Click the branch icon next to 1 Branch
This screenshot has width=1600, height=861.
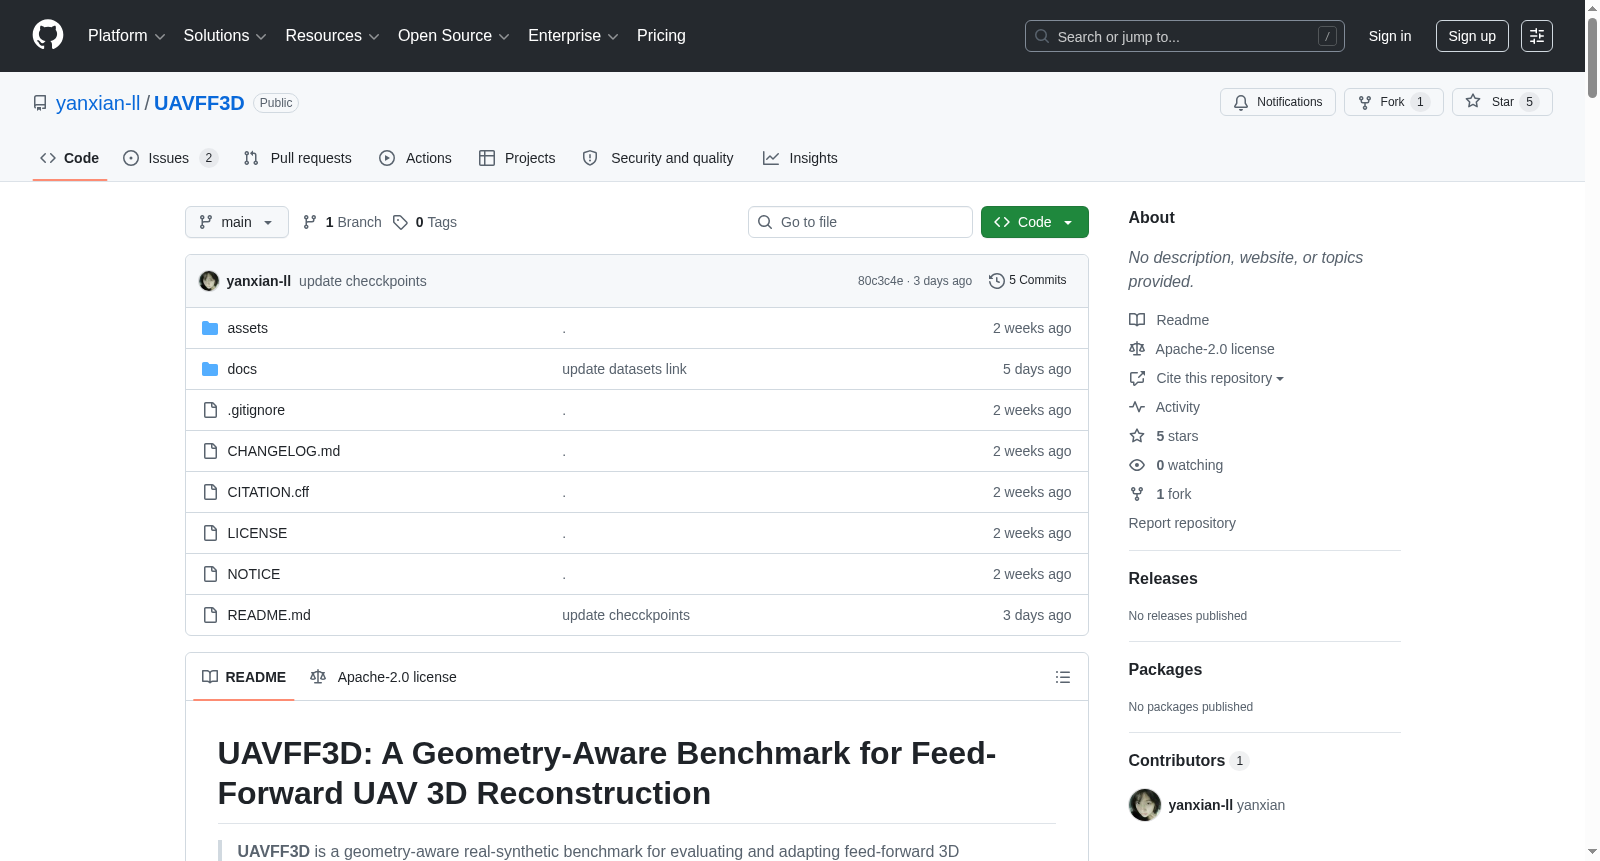(x=310, y=222)
